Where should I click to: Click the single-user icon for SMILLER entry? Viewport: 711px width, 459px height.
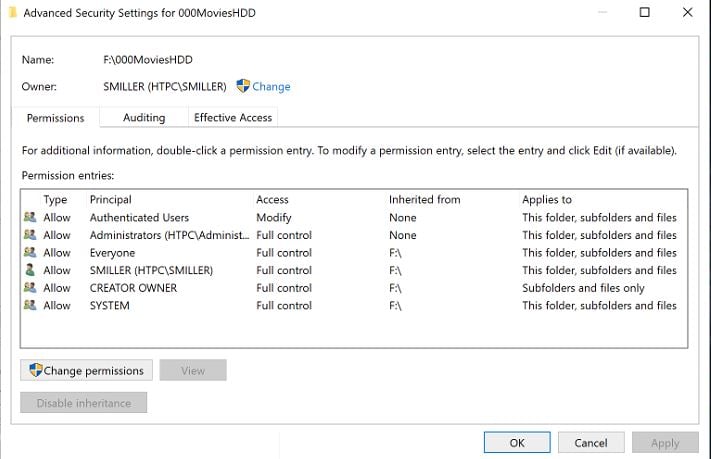29,270
